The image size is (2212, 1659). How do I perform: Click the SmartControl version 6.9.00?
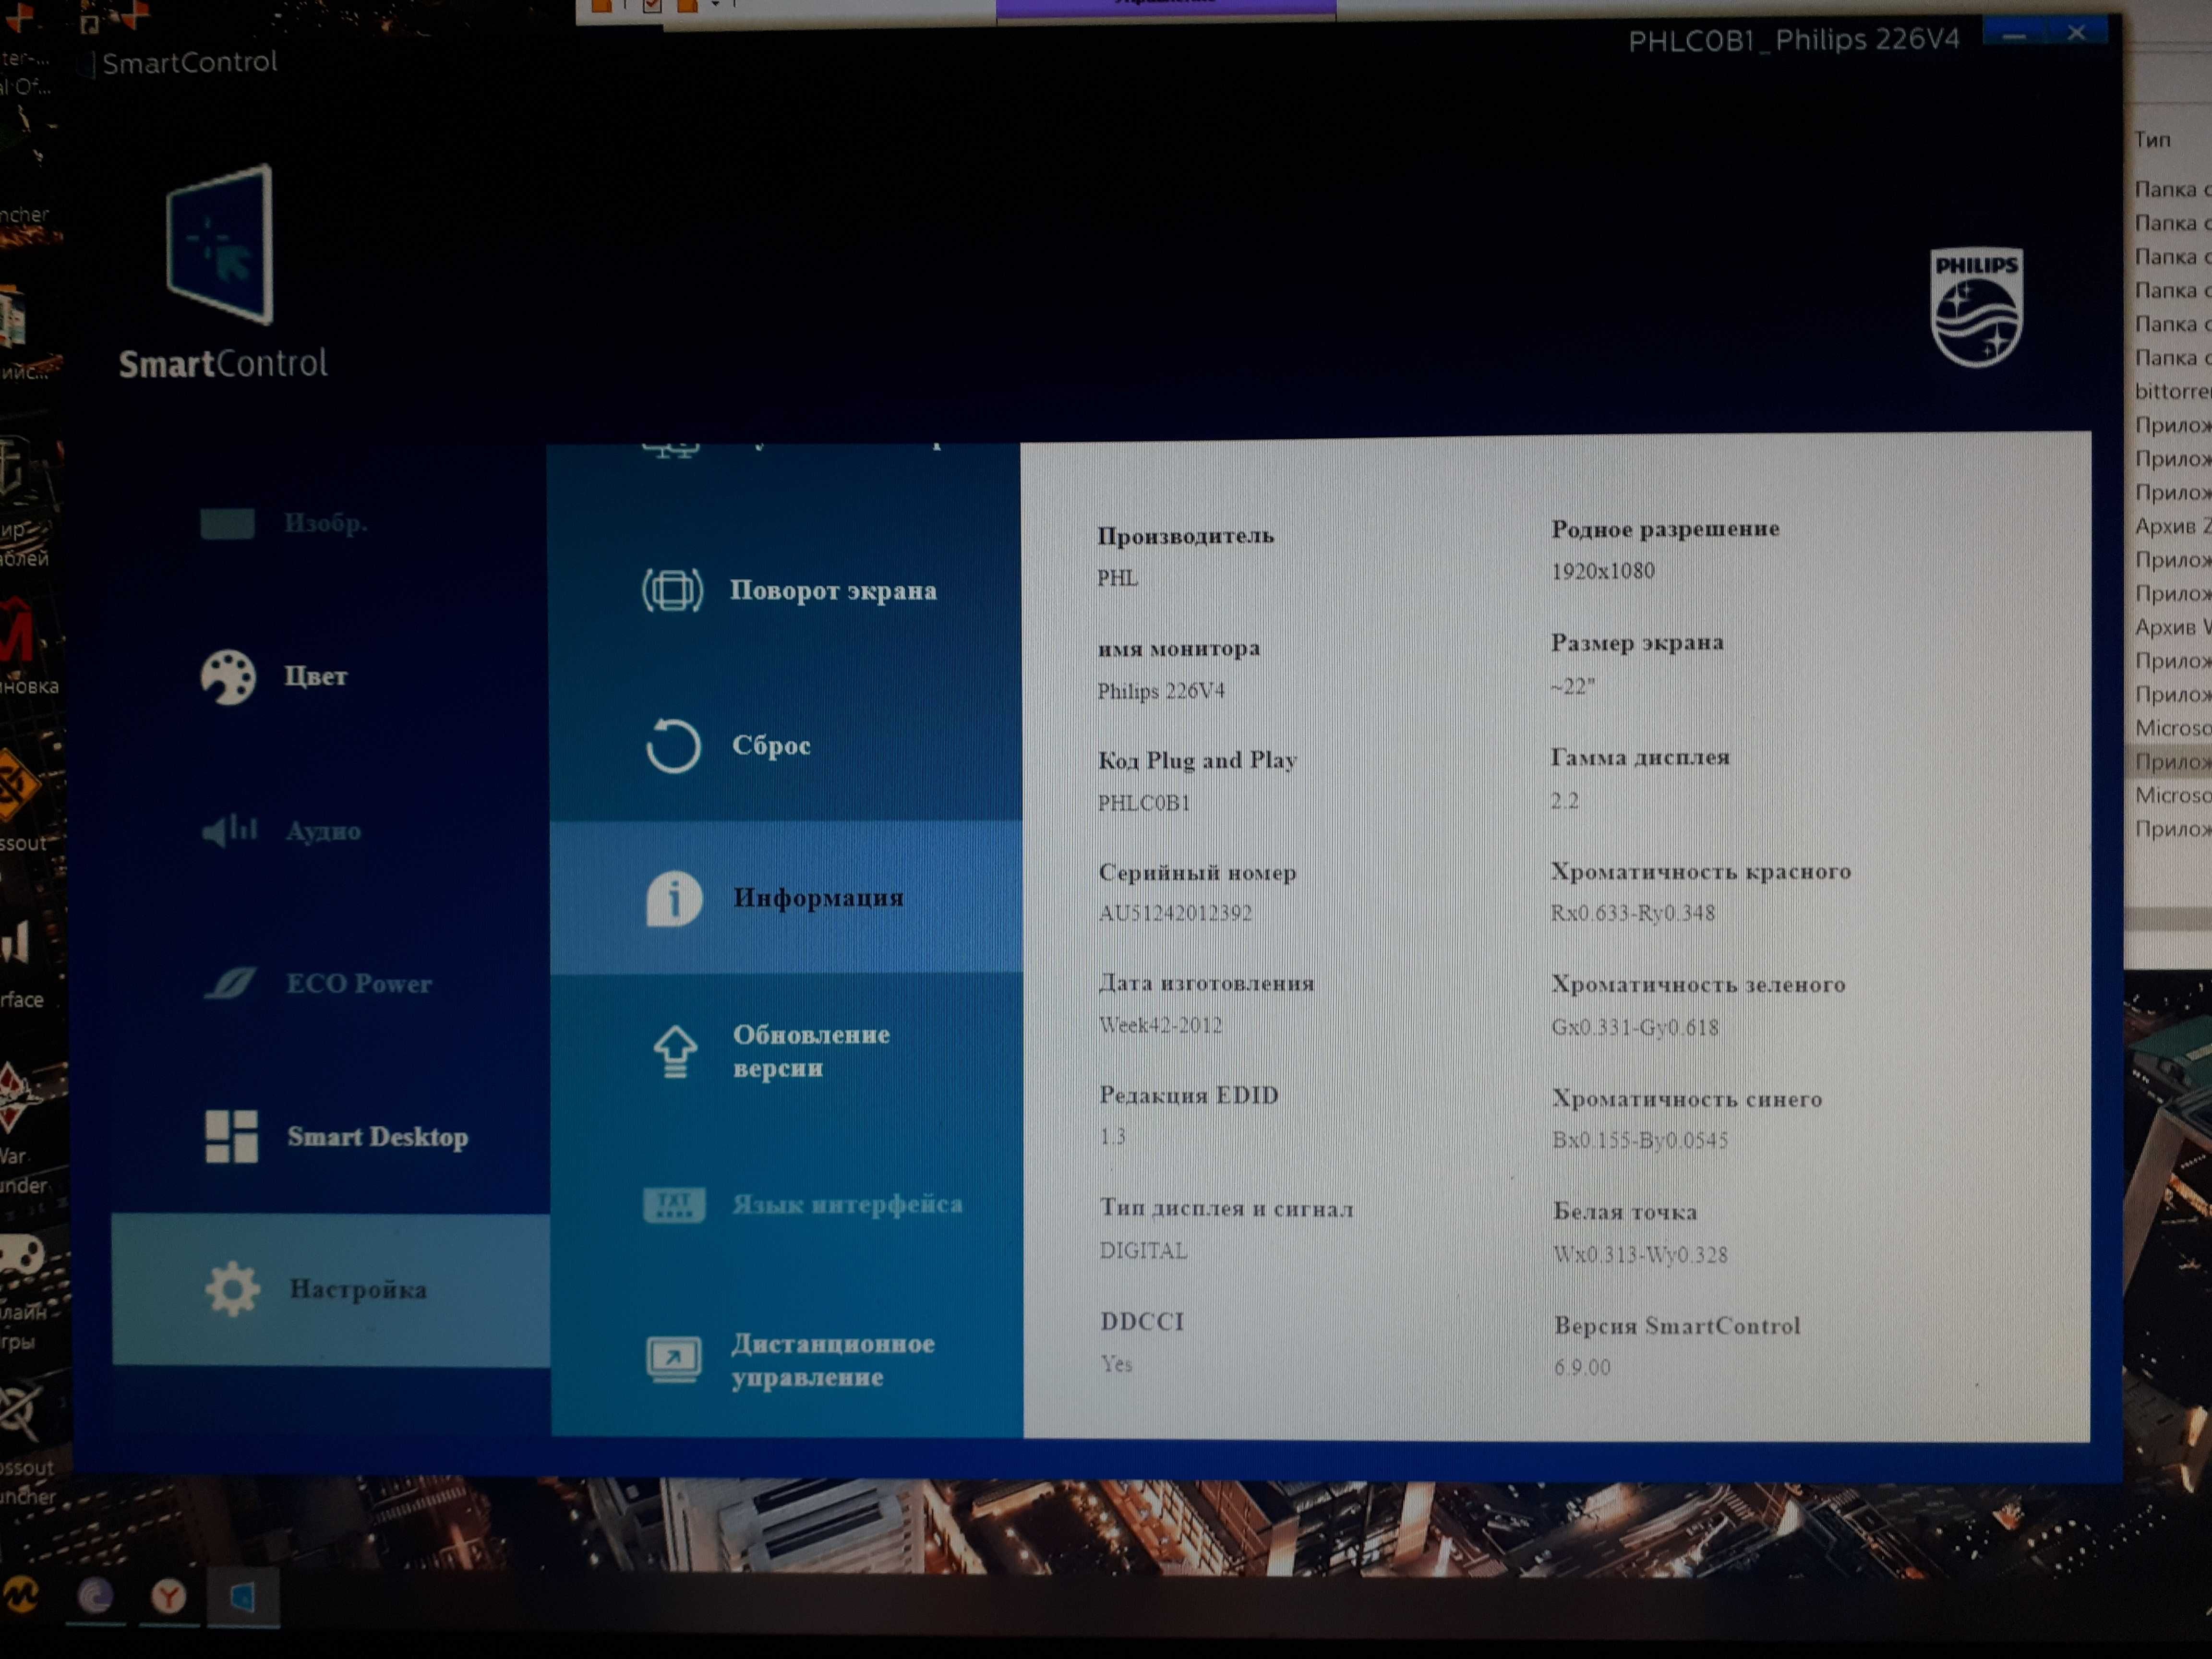(x=1583, y=1368)
